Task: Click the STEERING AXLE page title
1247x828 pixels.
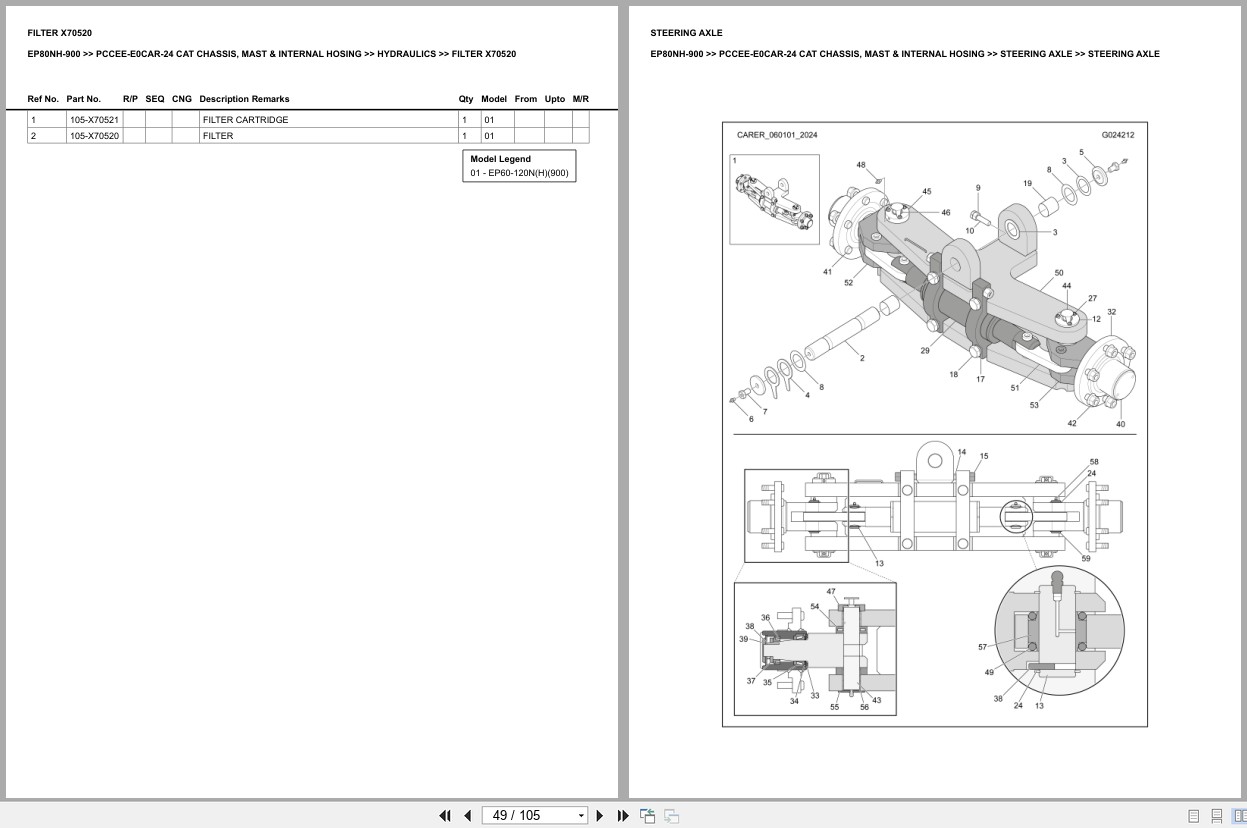Action: pyautogui.click(x=686, y=33)
